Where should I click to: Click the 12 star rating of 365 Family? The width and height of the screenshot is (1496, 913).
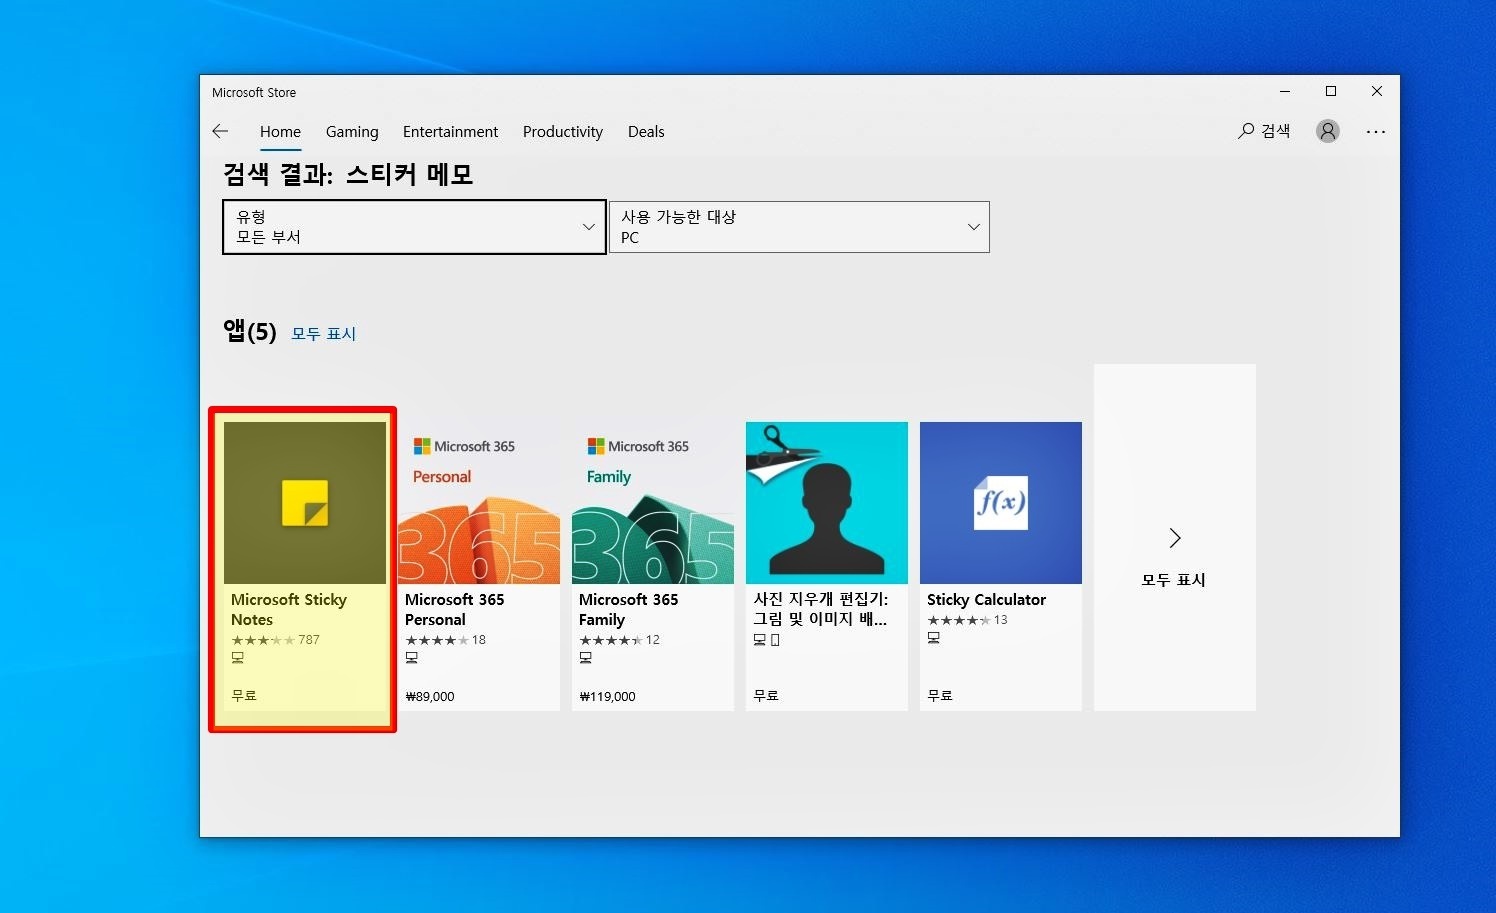click(619, 640)
